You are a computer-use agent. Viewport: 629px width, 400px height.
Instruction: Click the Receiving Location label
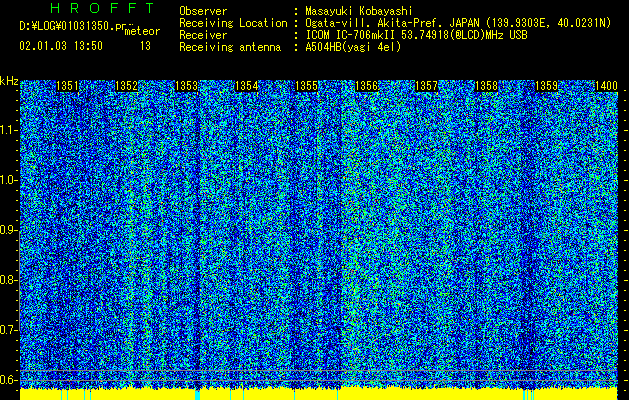coord(233,23)
